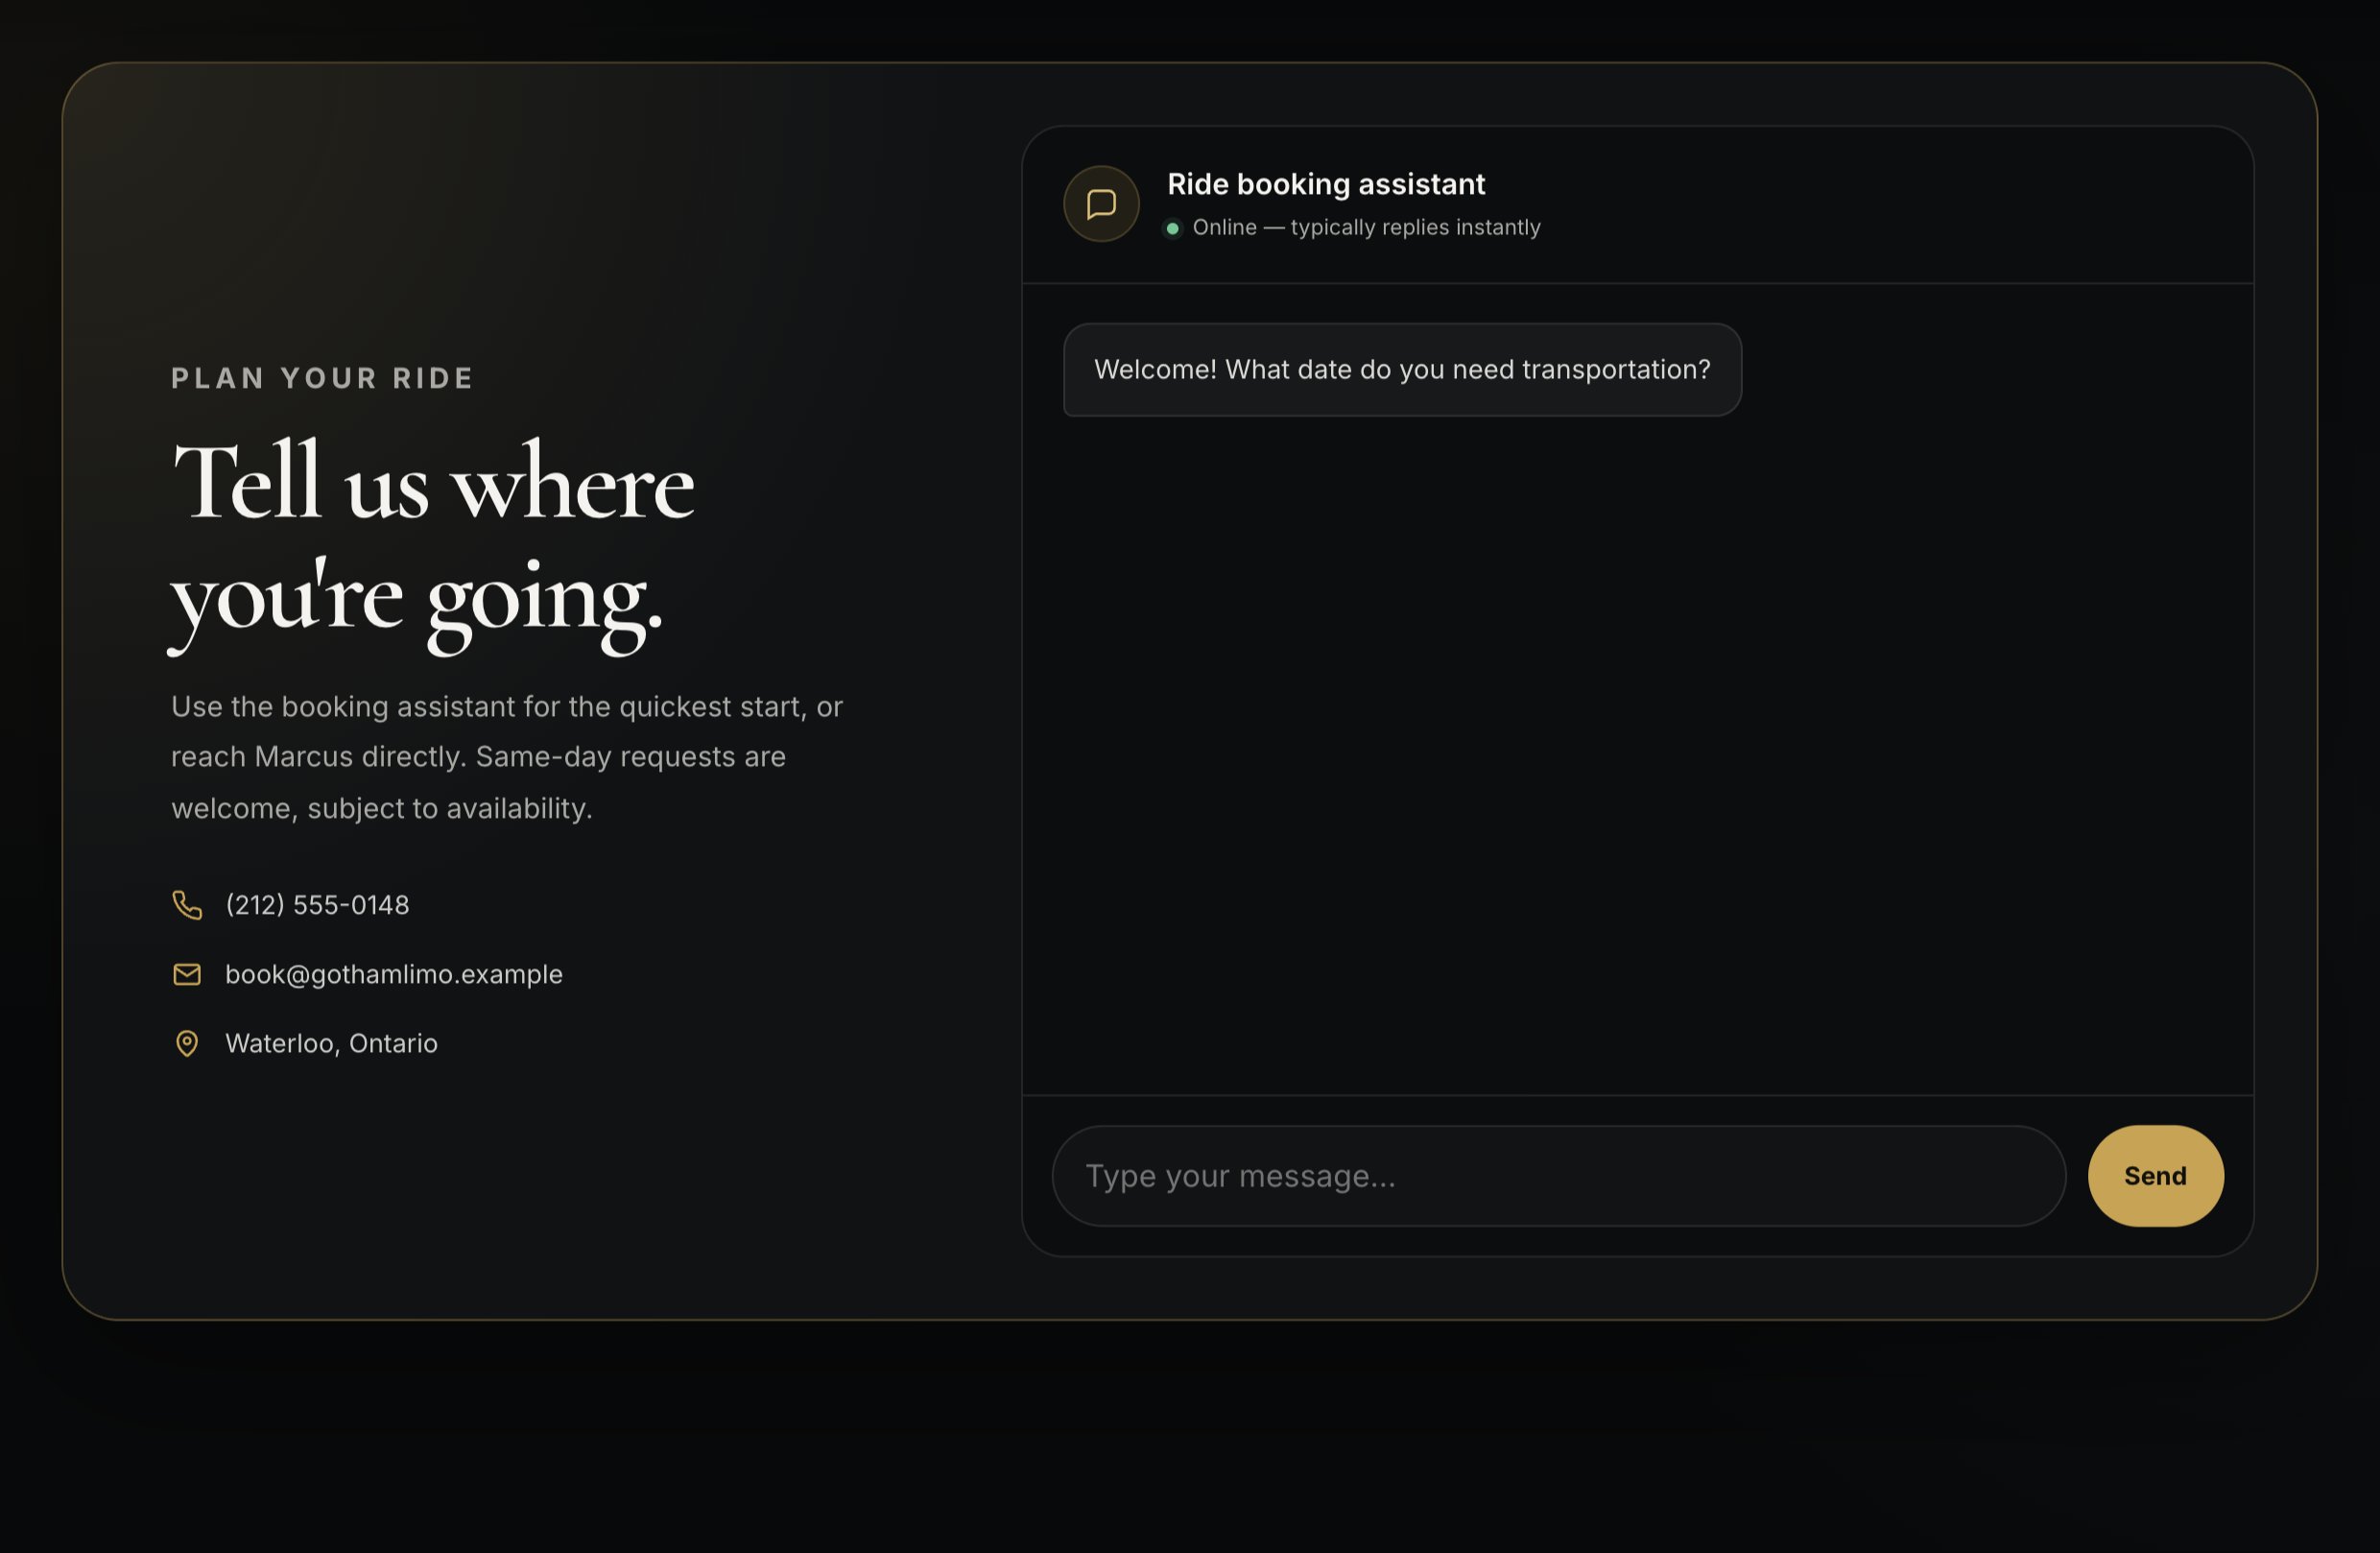Viewport: 2380px width, 1553px height.
Task: Click the envelope email icon
Action: tap(187, 974)
